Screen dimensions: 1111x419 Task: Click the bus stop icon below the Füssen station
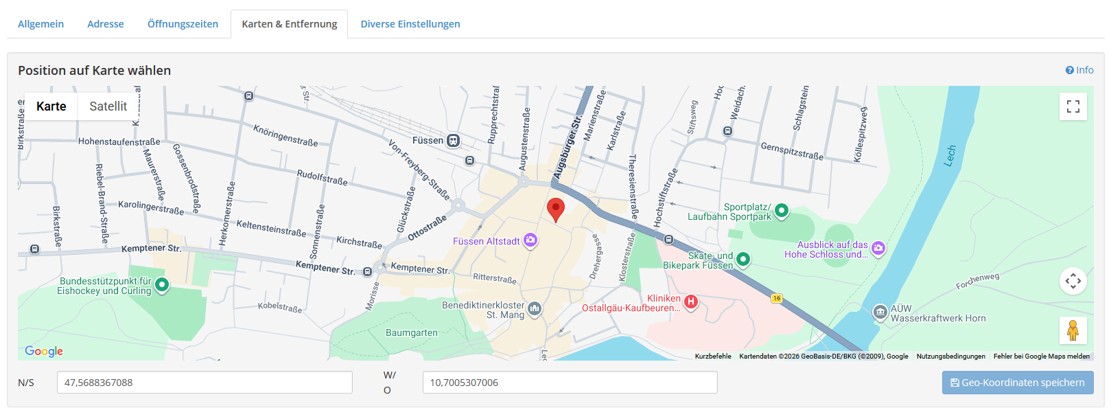[x=468, y=160]
